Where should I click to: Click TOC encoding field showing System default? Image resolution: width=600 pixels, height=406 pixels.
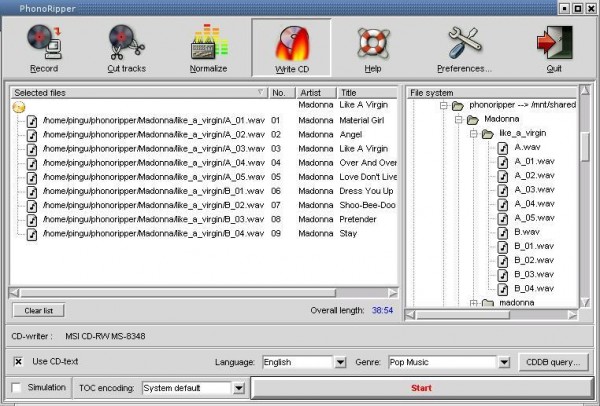tap(187, 388)
